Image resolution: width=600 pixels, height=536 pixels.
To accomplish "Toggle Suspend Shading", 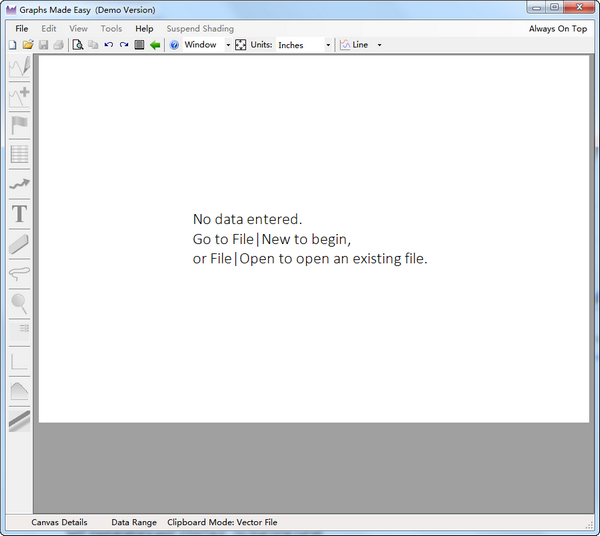I will (200, 29).
